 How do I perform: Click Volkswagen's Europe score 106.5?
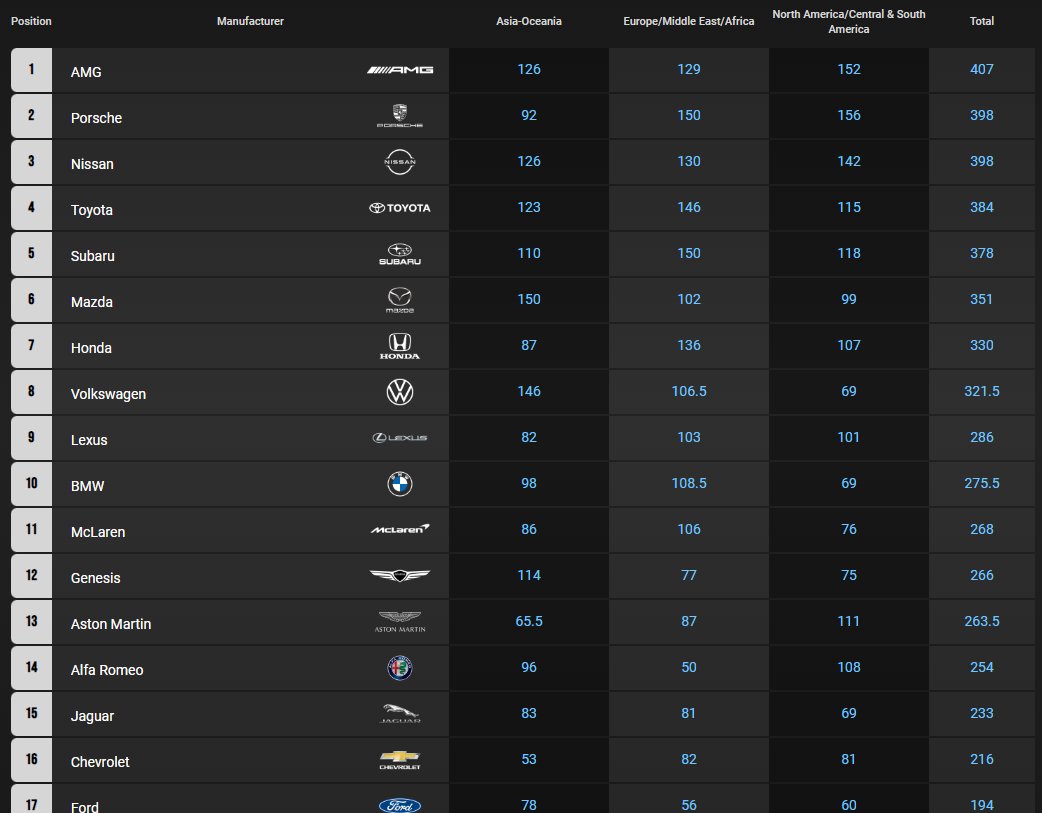[x=688, y=391]
